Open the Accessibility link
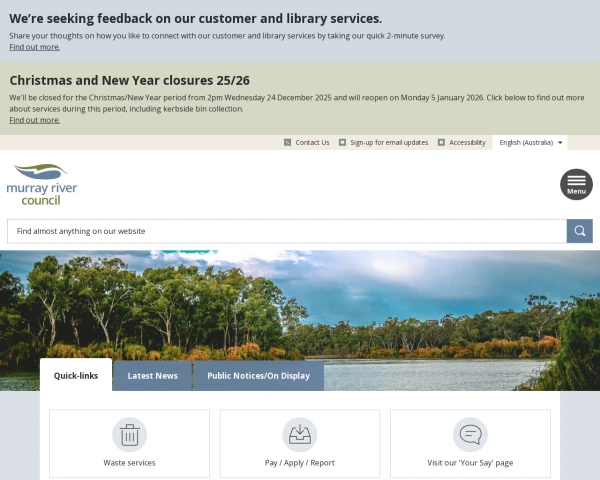This screenshot has width=600, height=480. point(467,142)
